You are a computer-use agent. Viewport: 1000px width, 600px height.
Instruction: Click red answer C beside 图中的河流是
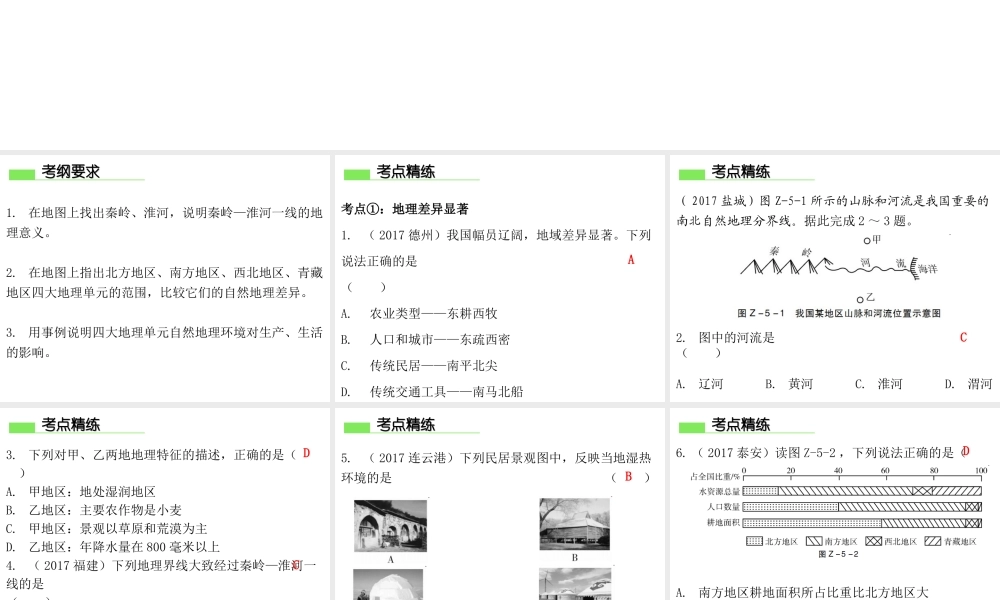pos(963,338)
